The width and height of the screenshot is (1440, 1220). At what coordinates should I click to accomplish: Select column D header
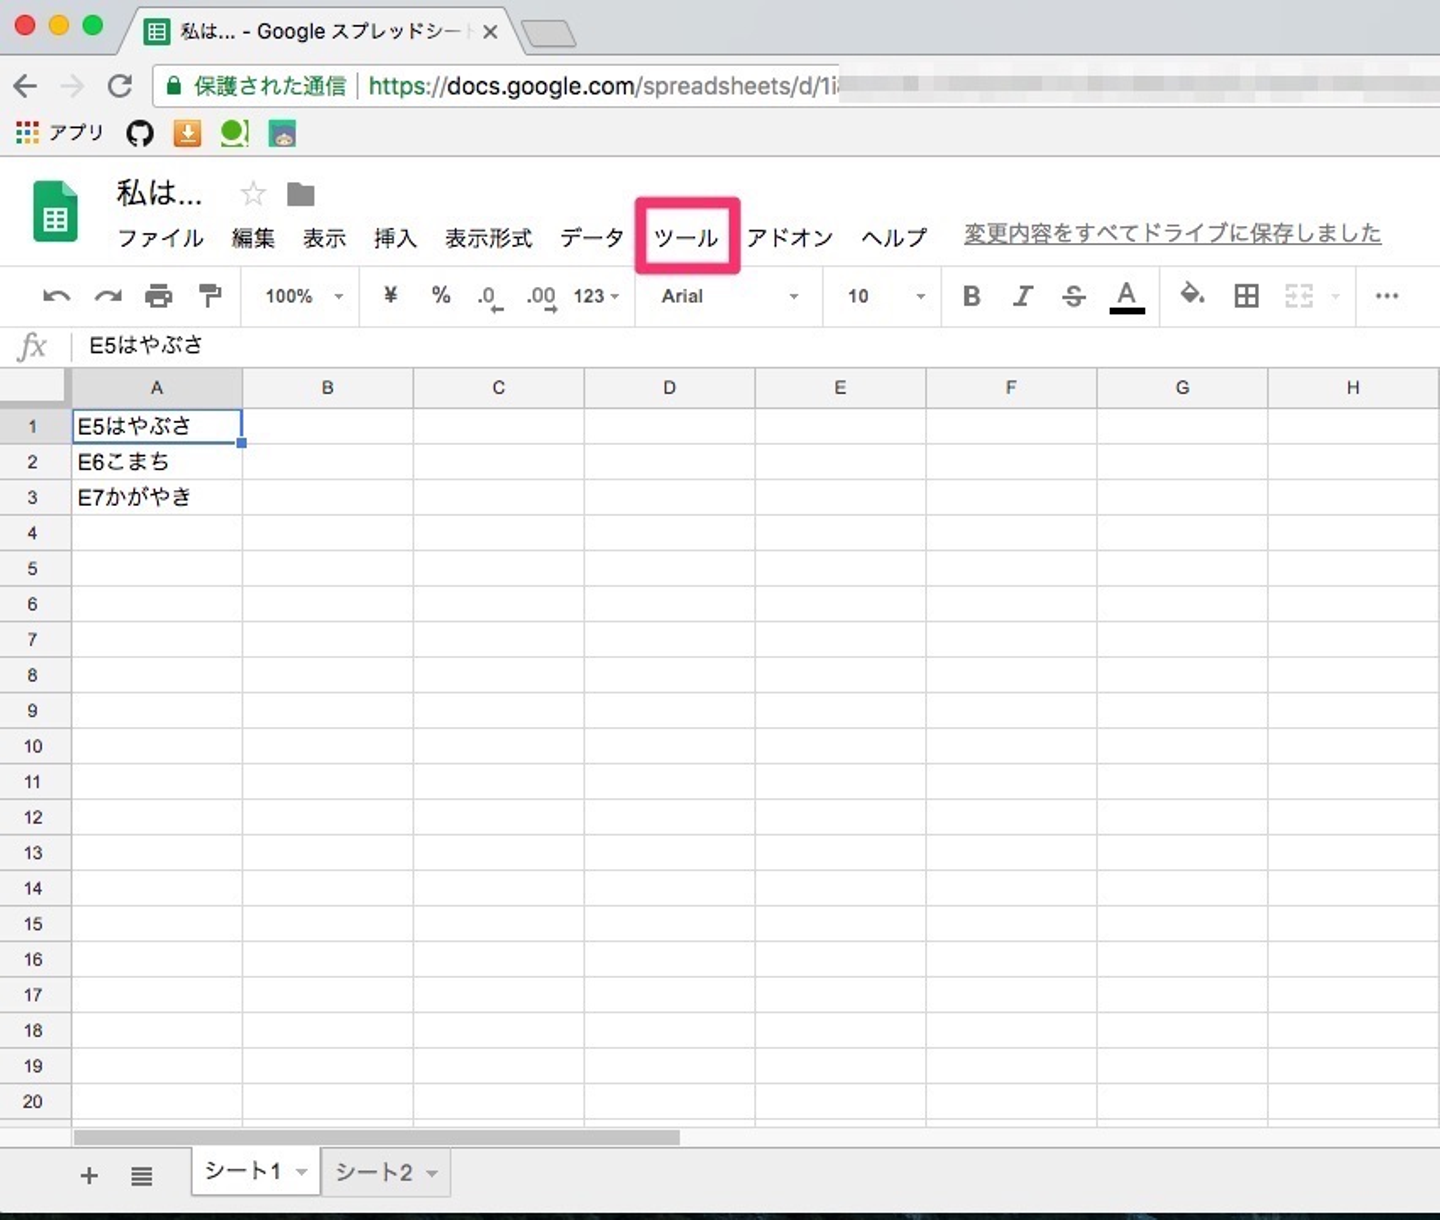[670, 388]
